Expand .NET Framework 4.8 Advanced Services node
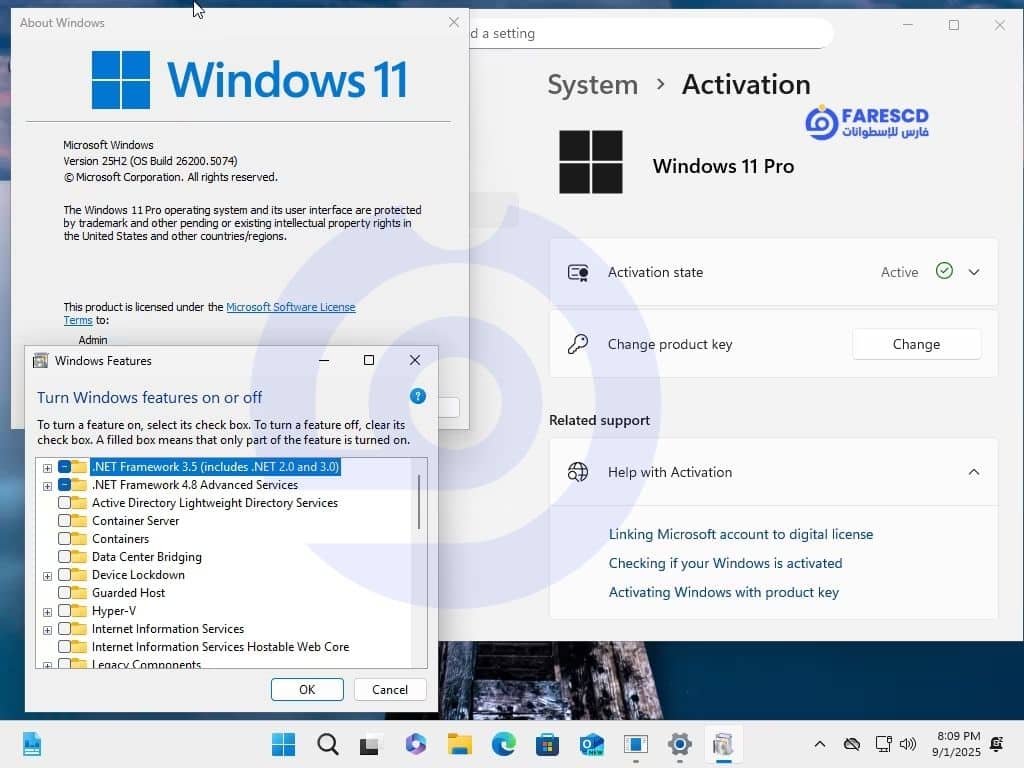This screenshot has height=768, width=1024. pyautogui.click(x=47, y=486)
